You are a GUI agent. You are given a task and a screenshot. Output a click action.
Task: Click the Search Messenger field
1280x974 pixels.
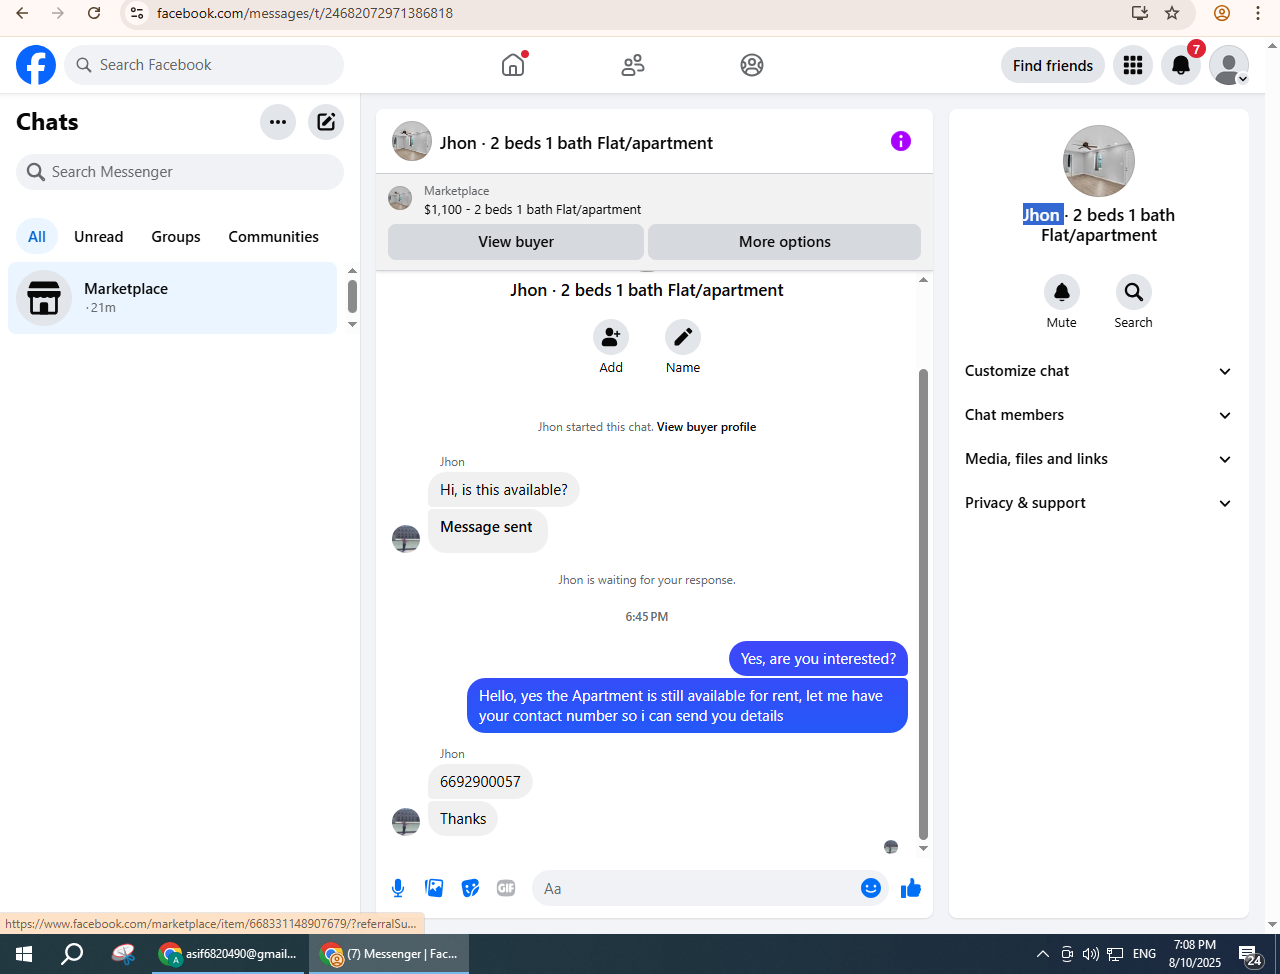(180, 172)
